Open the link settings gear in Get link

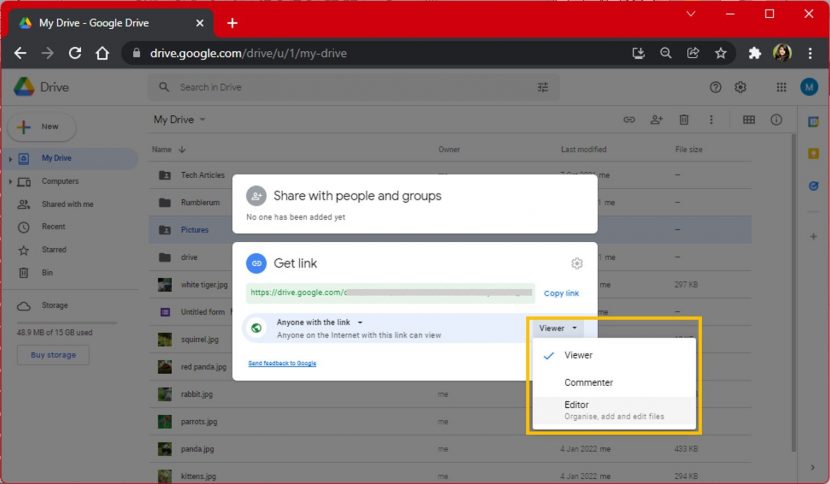[x=577, y=263]
